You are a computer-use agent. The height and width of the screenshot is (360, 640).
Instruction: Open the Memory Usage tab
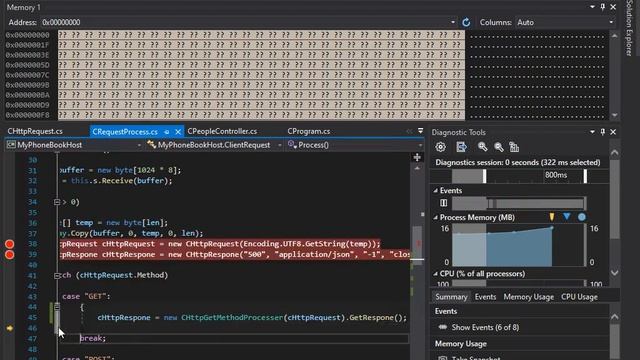(529, 297)
